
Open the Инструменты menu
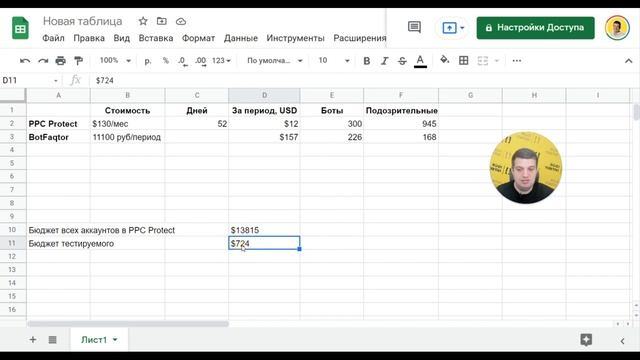(296, 38)
